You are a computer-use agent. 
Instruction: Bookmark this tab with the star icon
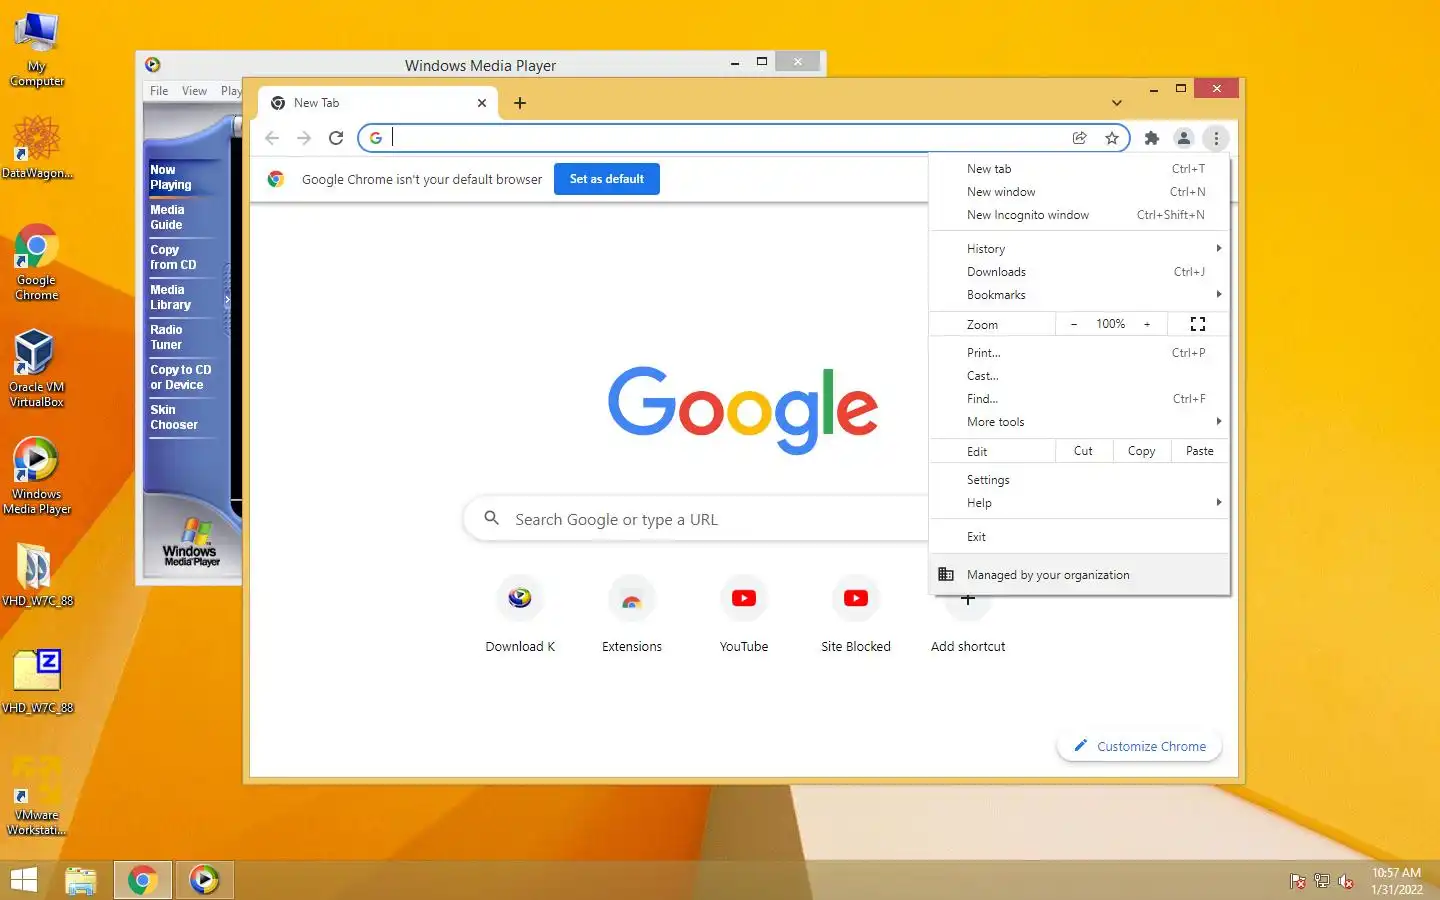[x=1111, y=138]
